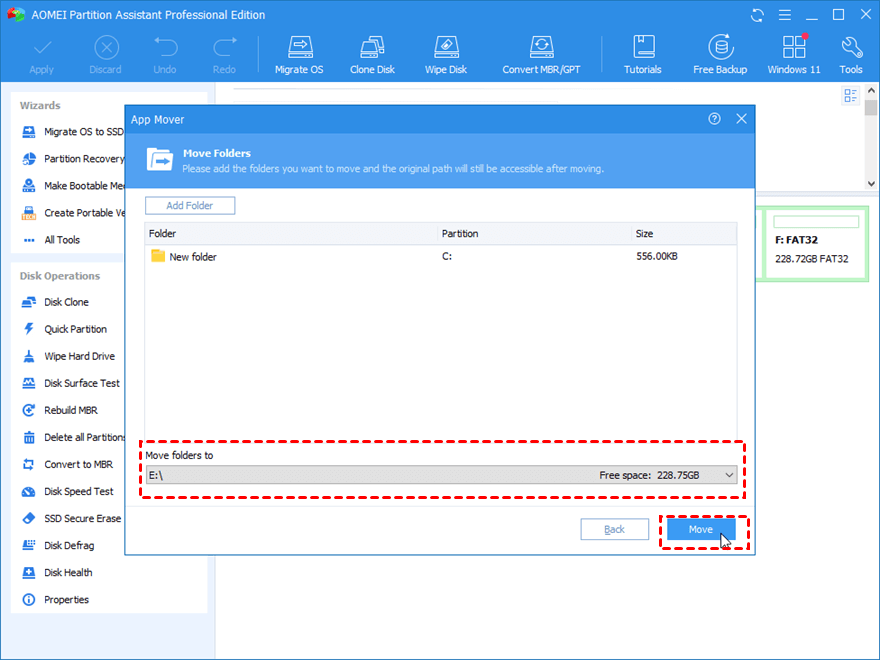The width and height of the screenshot is (880, 660).
Task: Choose SSD Secure Erase operation
Action: 71,519
